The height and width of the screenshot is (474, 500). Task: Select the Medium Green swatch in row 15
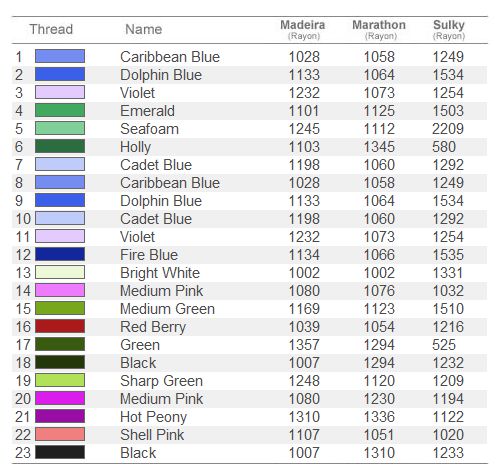[60, 308]
